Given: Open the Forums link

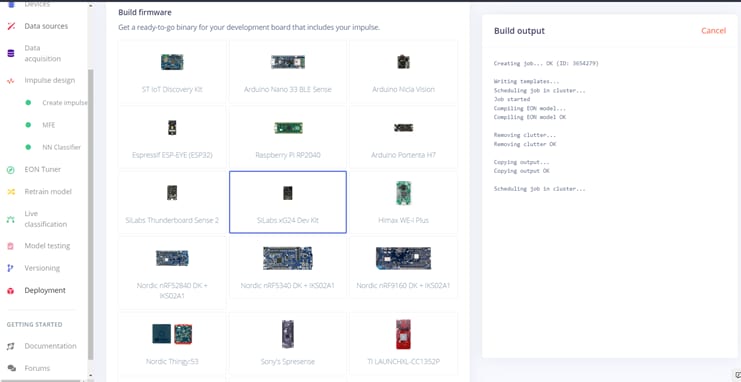Looking at the screenshot, I should coord(37,368).
